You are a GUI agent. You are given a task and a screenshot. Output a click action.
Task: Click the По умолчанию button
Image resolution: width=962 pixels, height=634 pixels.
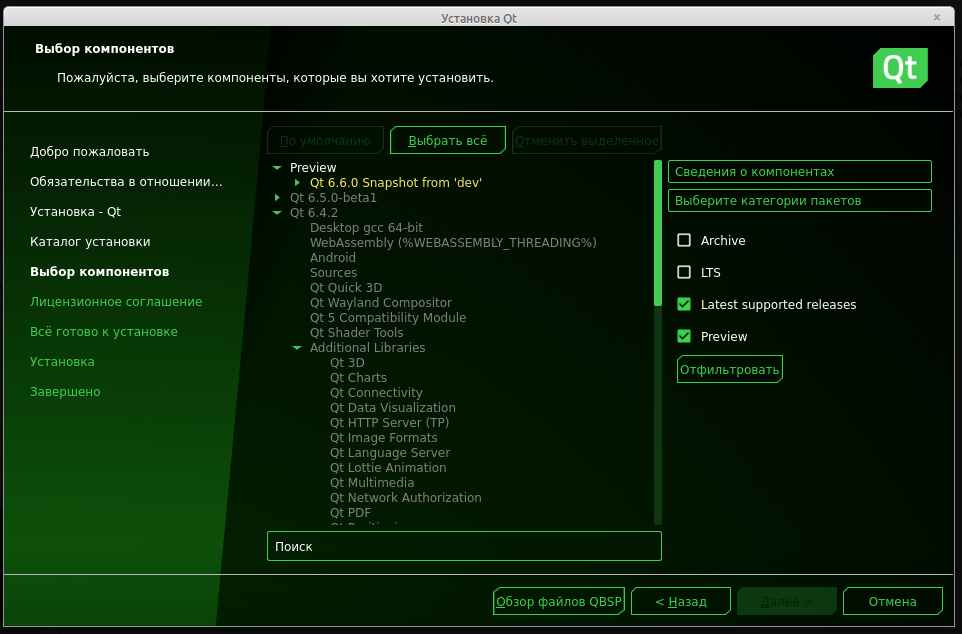(325, 141)
